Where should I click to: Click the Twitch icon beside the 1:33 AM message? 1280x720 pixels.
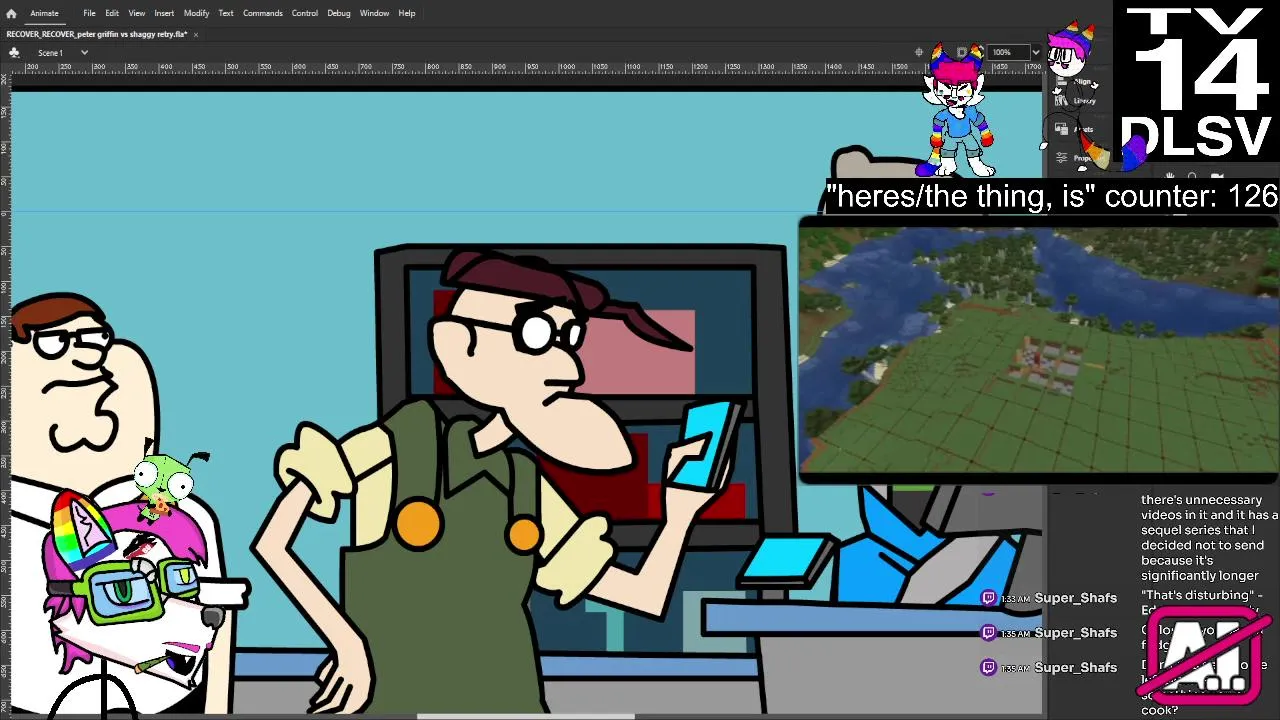coord(989,598)
